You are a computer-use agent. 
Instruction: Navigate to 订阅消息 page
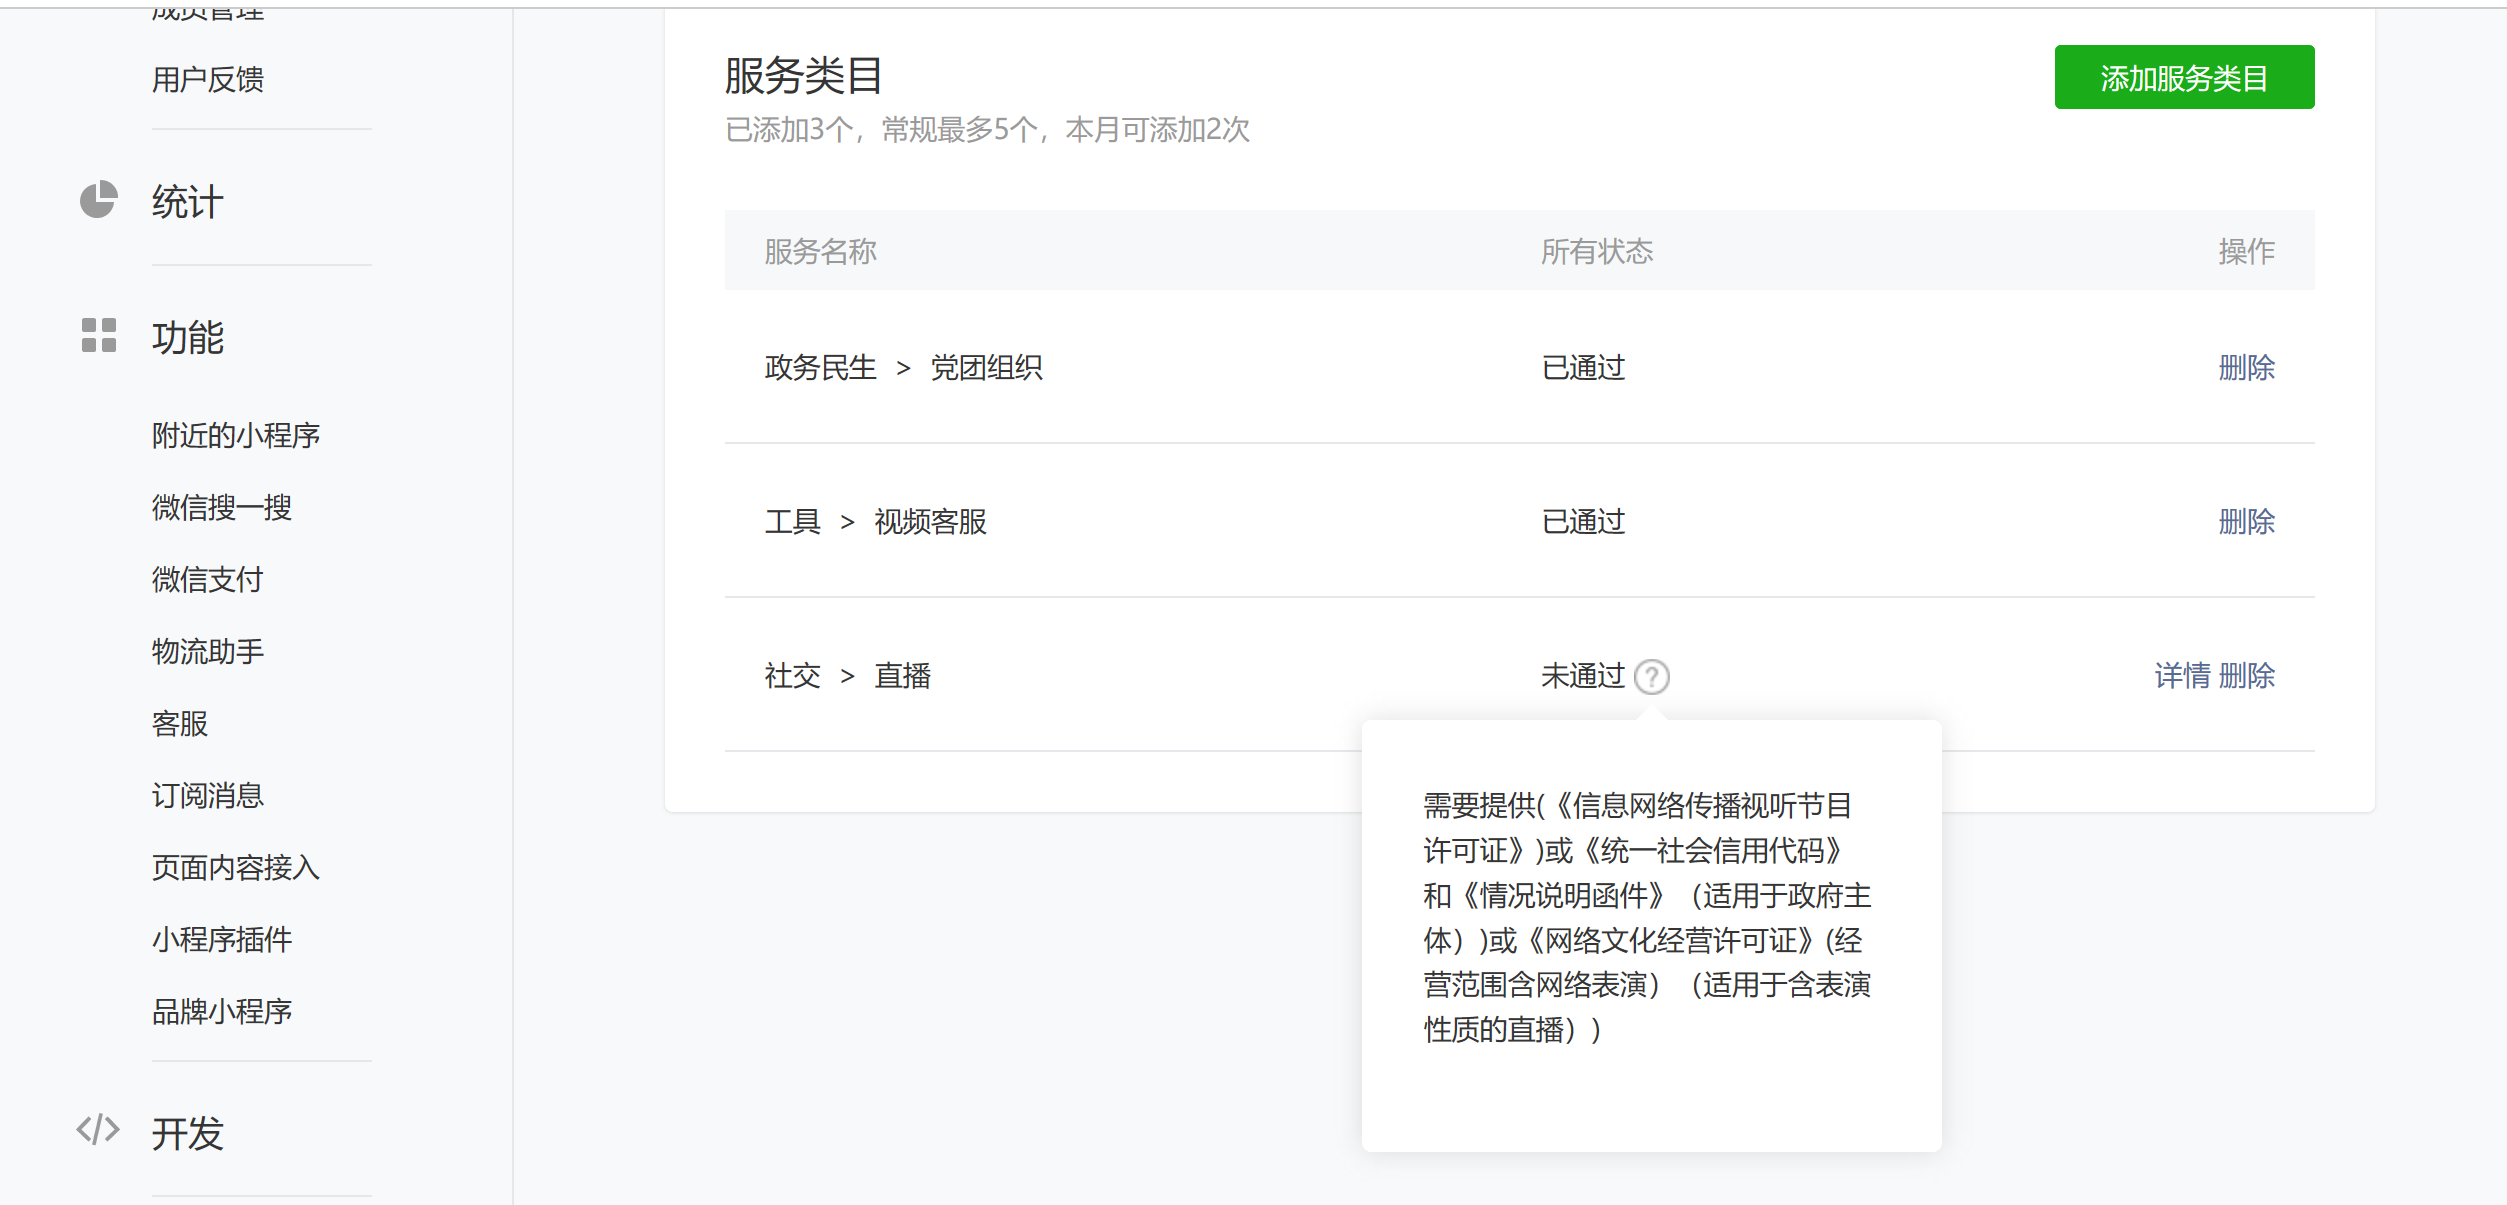[x=208, y=796]
